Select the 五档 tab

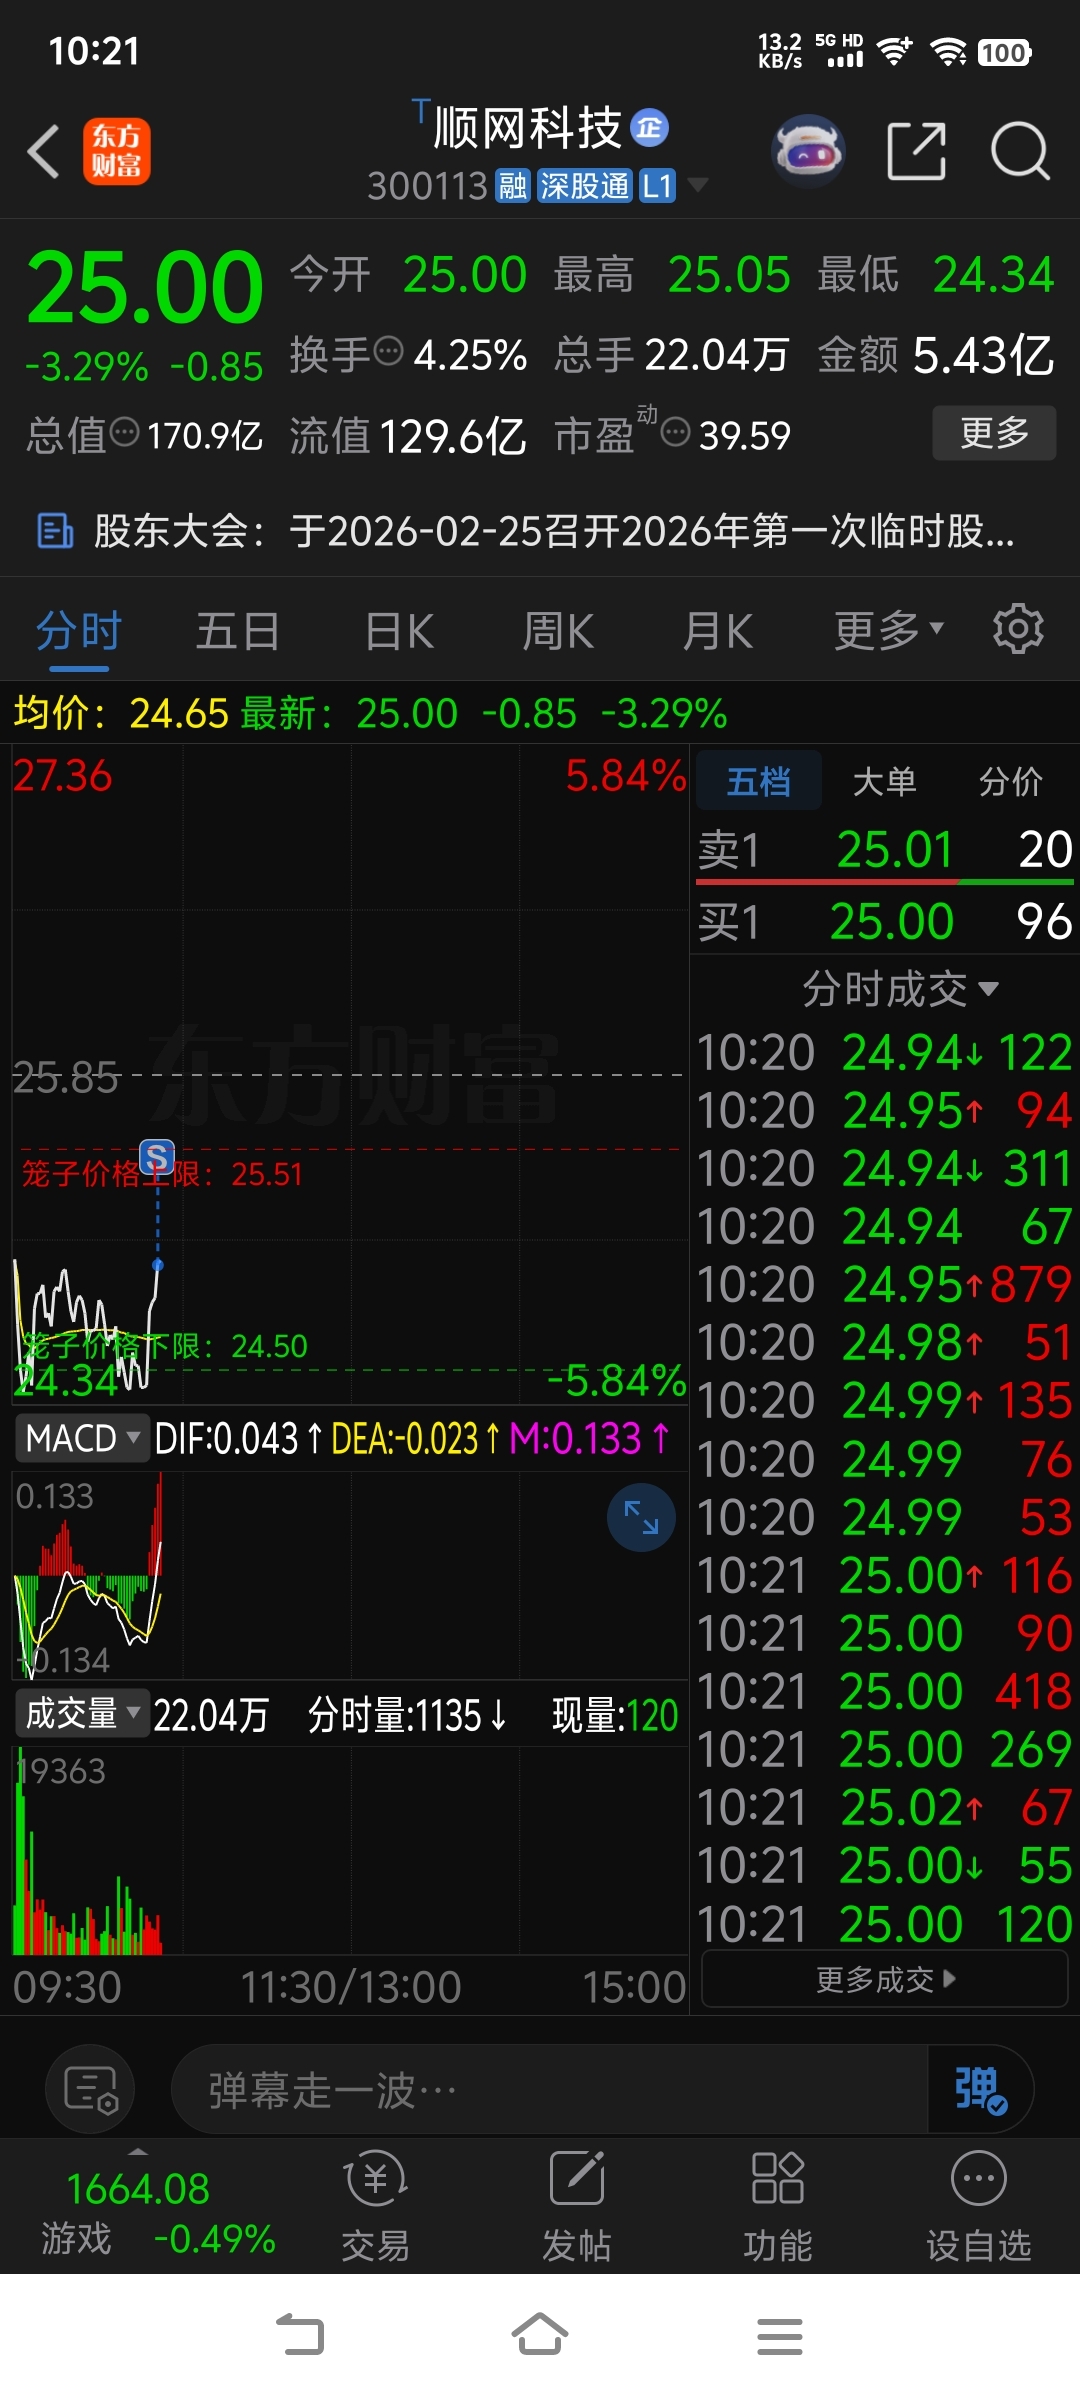pos(759,780)
